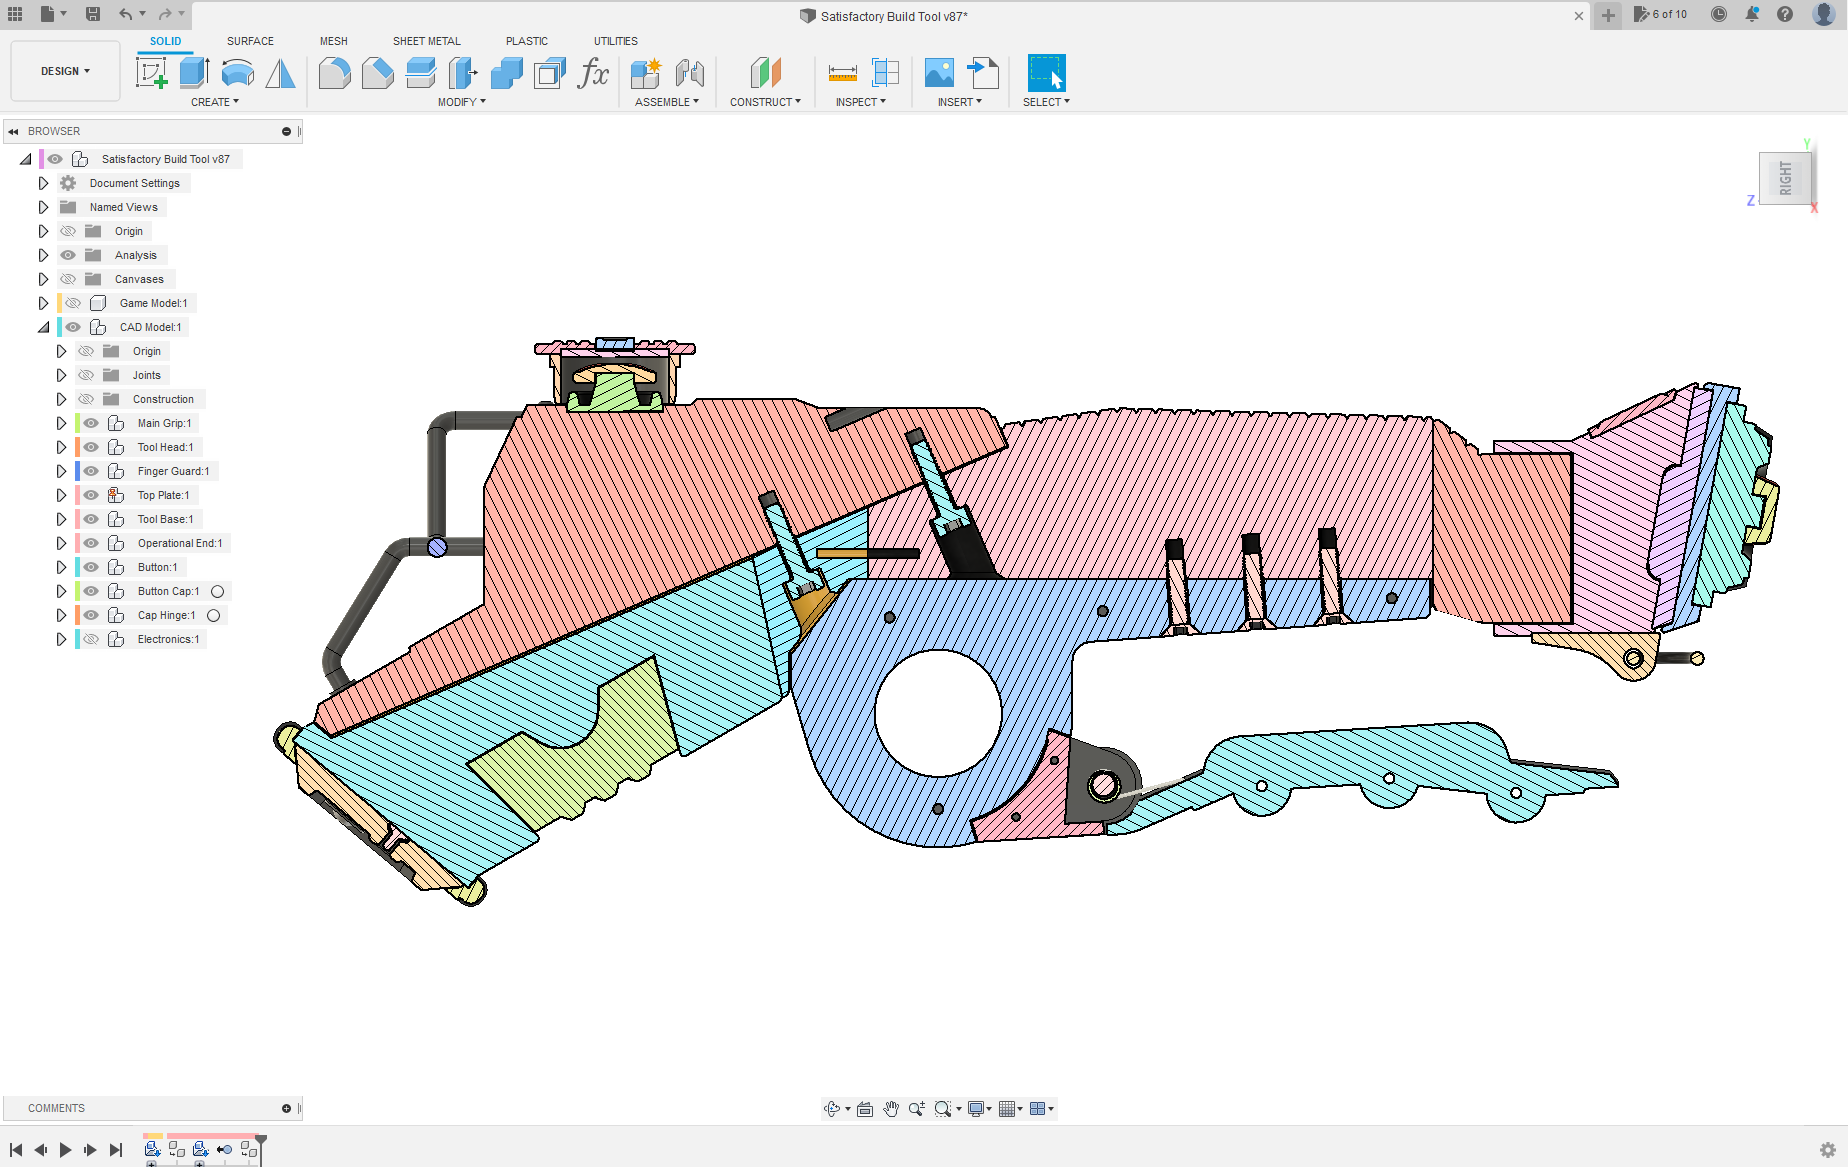Click the Insert Canvas image icon
Image resolution: width=1848 pixels, height=1167 pixels.
coord(939,73)
